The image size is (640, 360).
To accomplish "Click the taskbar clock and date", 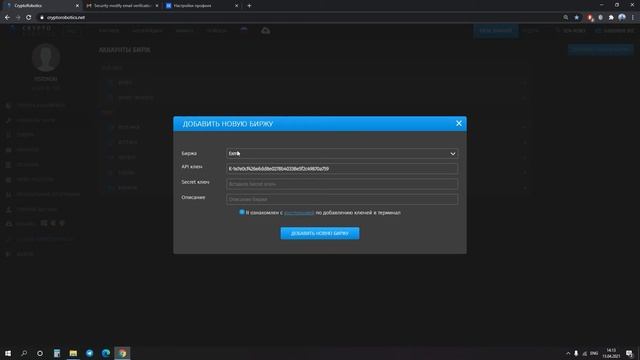I will 611,353.
